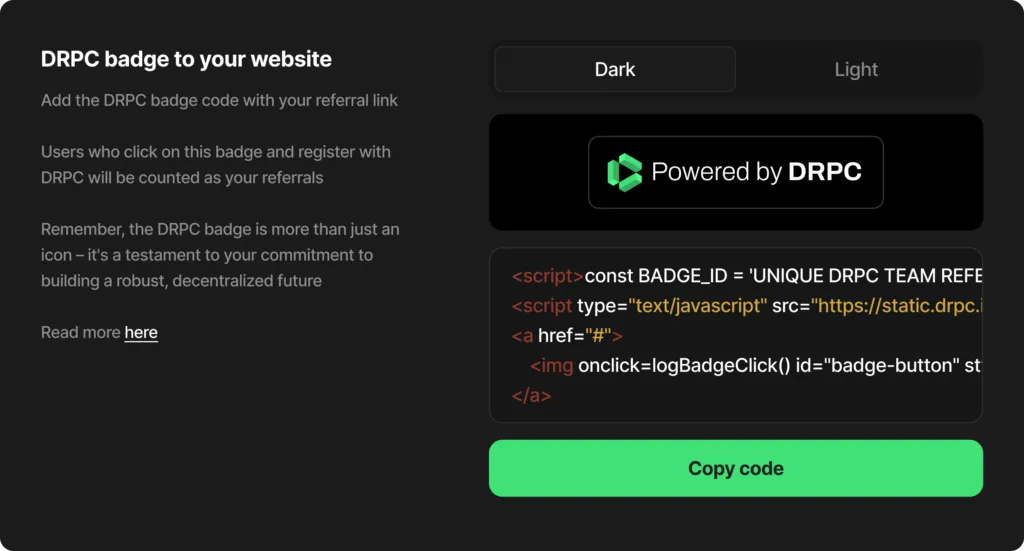Click the BADGE_ID script code line

tap(747, 276)
